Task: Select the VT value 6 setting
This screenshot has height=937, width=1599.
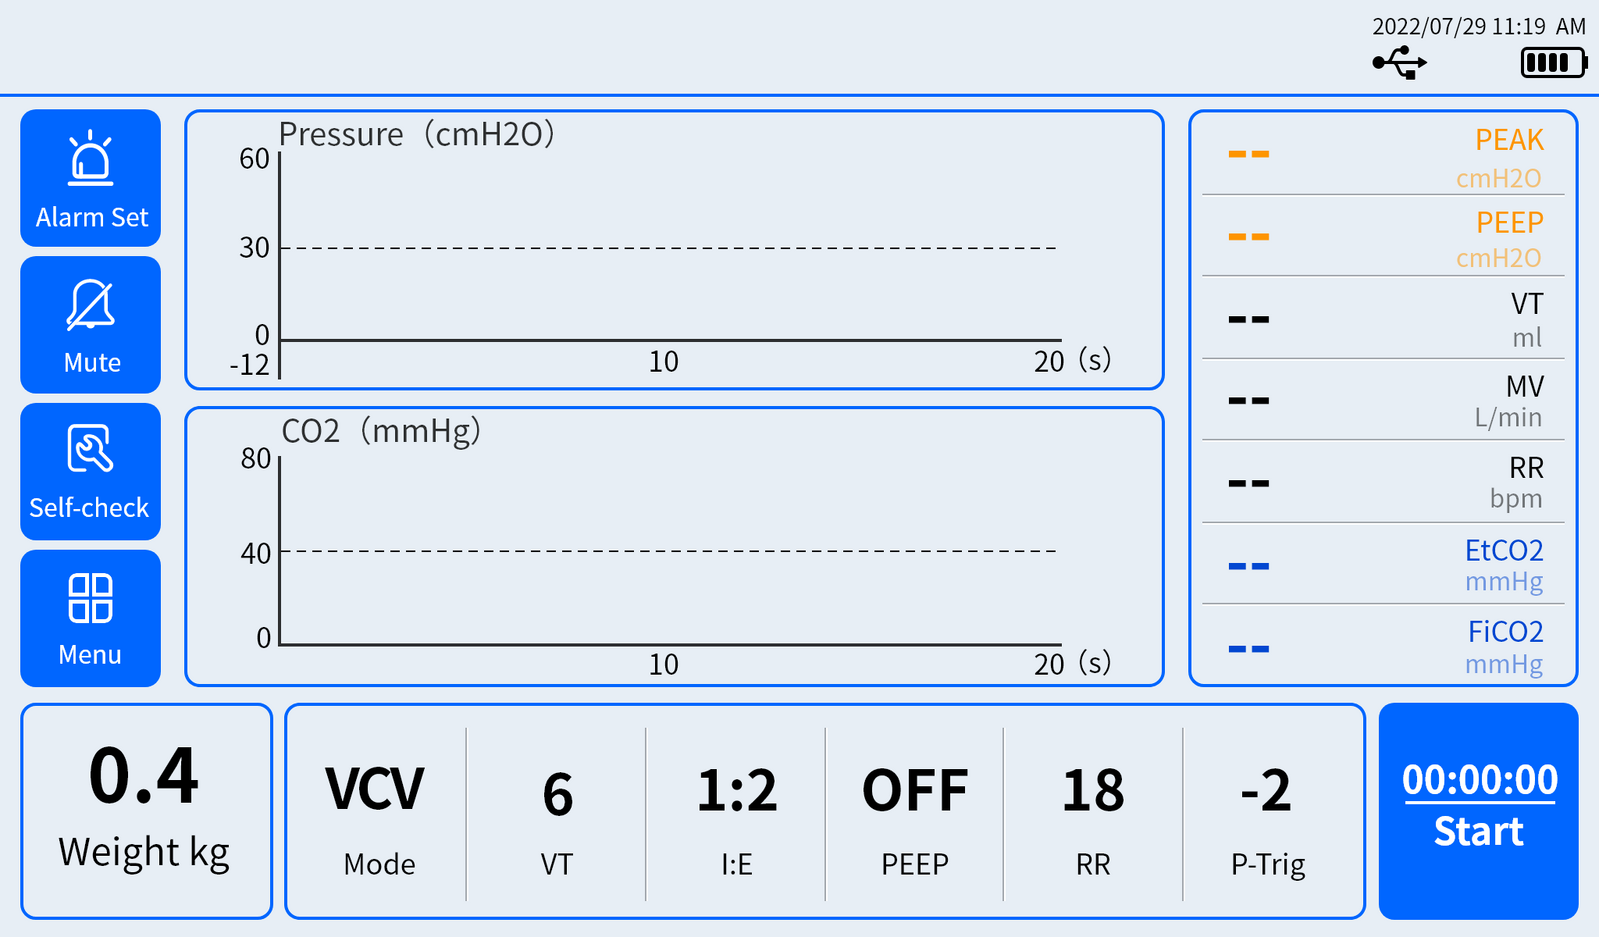Action: point(557,815)
